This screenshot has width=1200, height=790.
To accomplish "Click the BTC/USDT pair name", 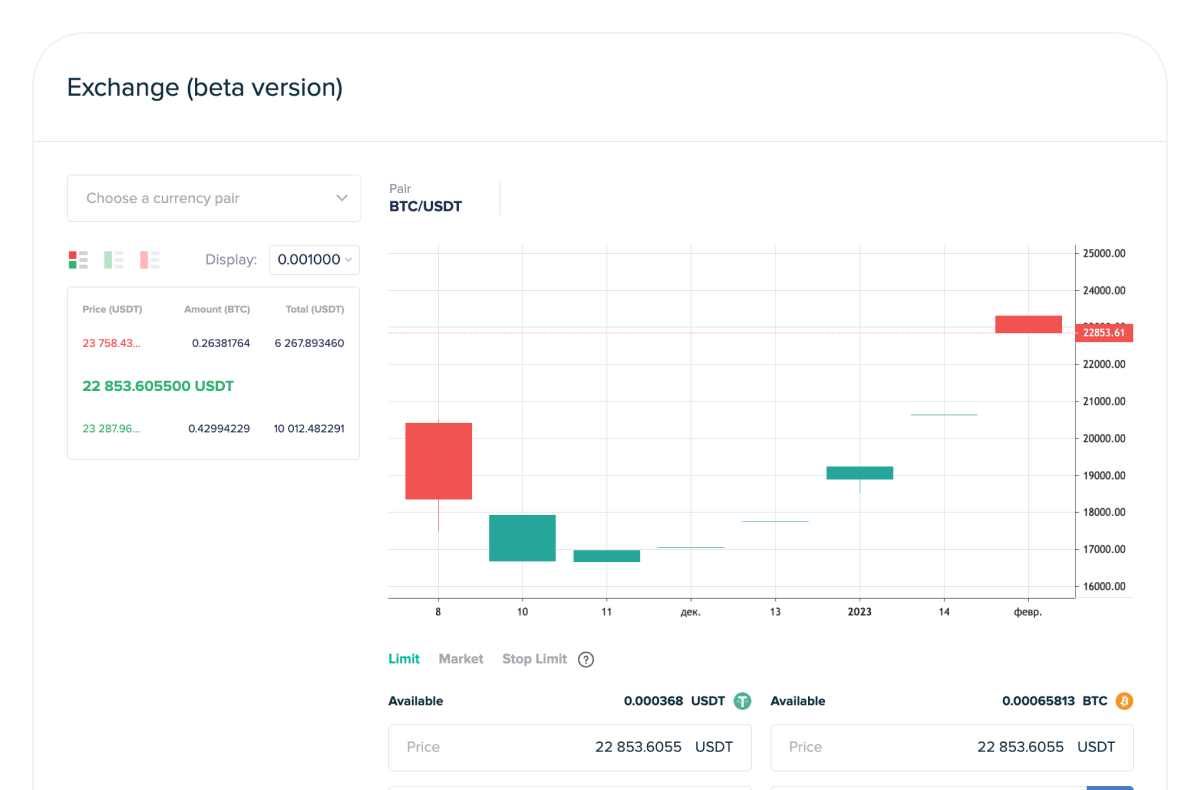I will click(426, 207).
